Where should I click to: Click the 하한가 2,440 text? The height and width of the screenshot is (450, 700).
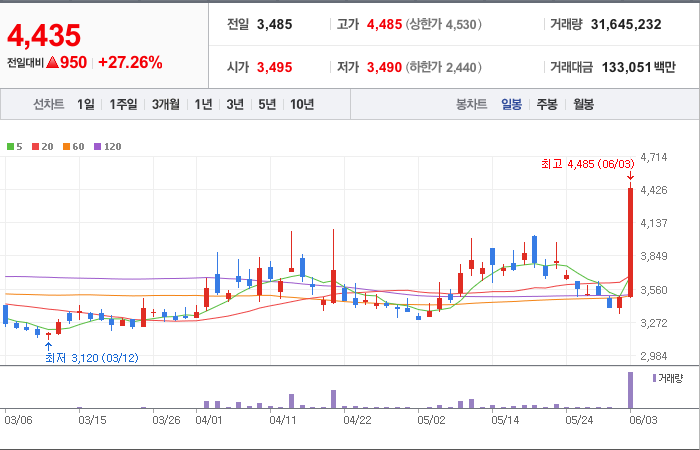click(x=444, y=67)
